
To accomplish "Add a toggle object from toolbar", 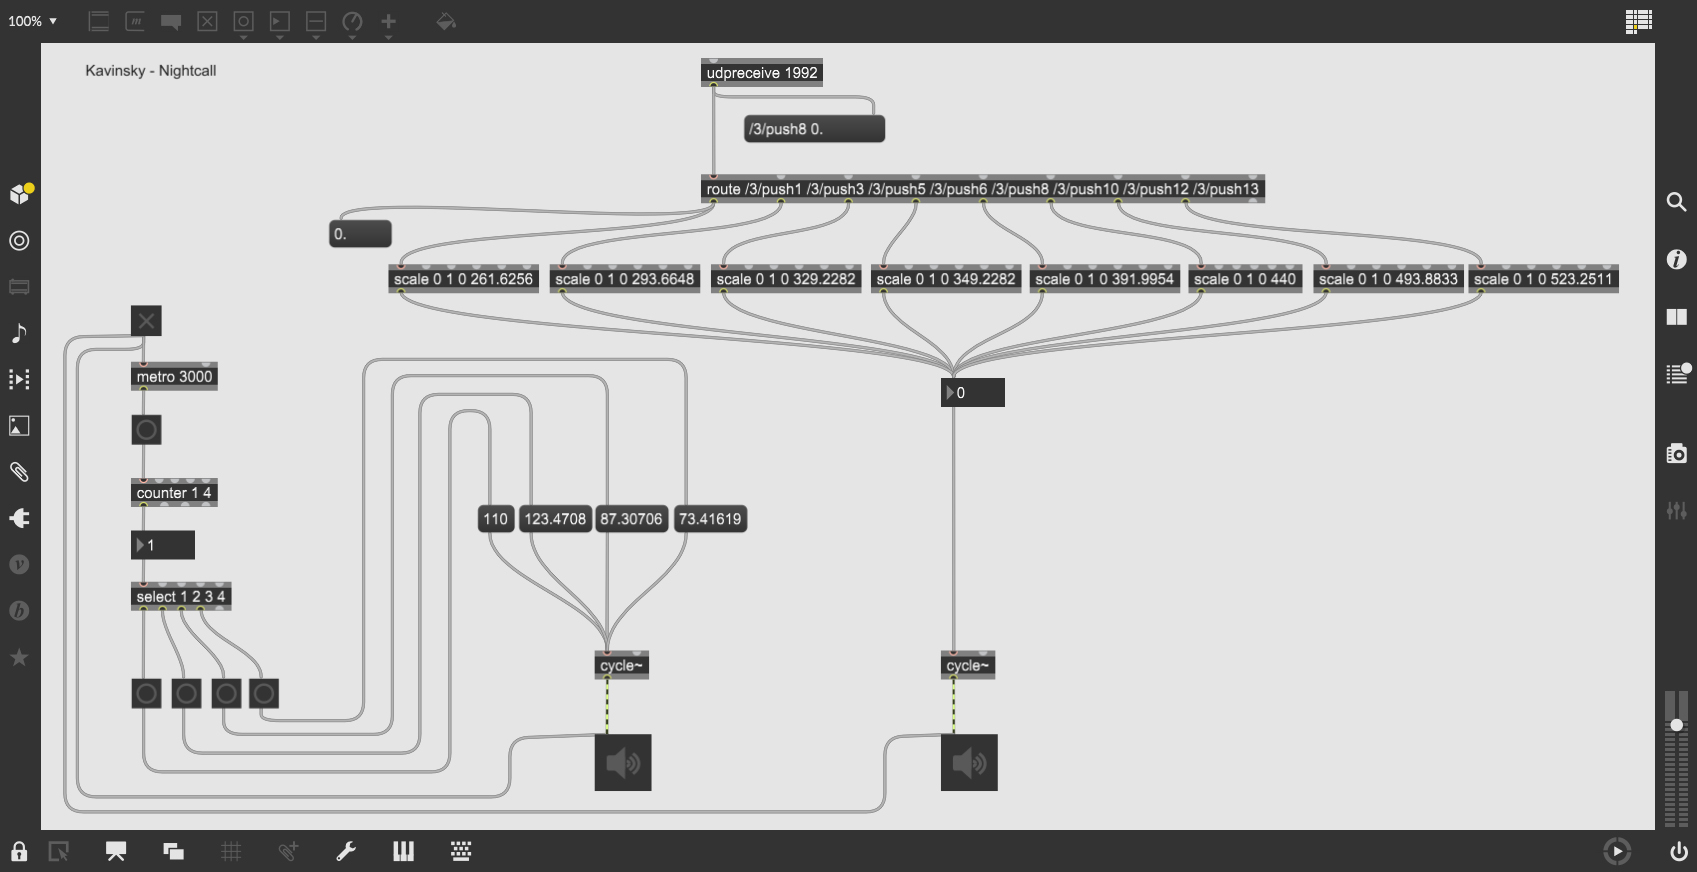I will coord(207,21).
